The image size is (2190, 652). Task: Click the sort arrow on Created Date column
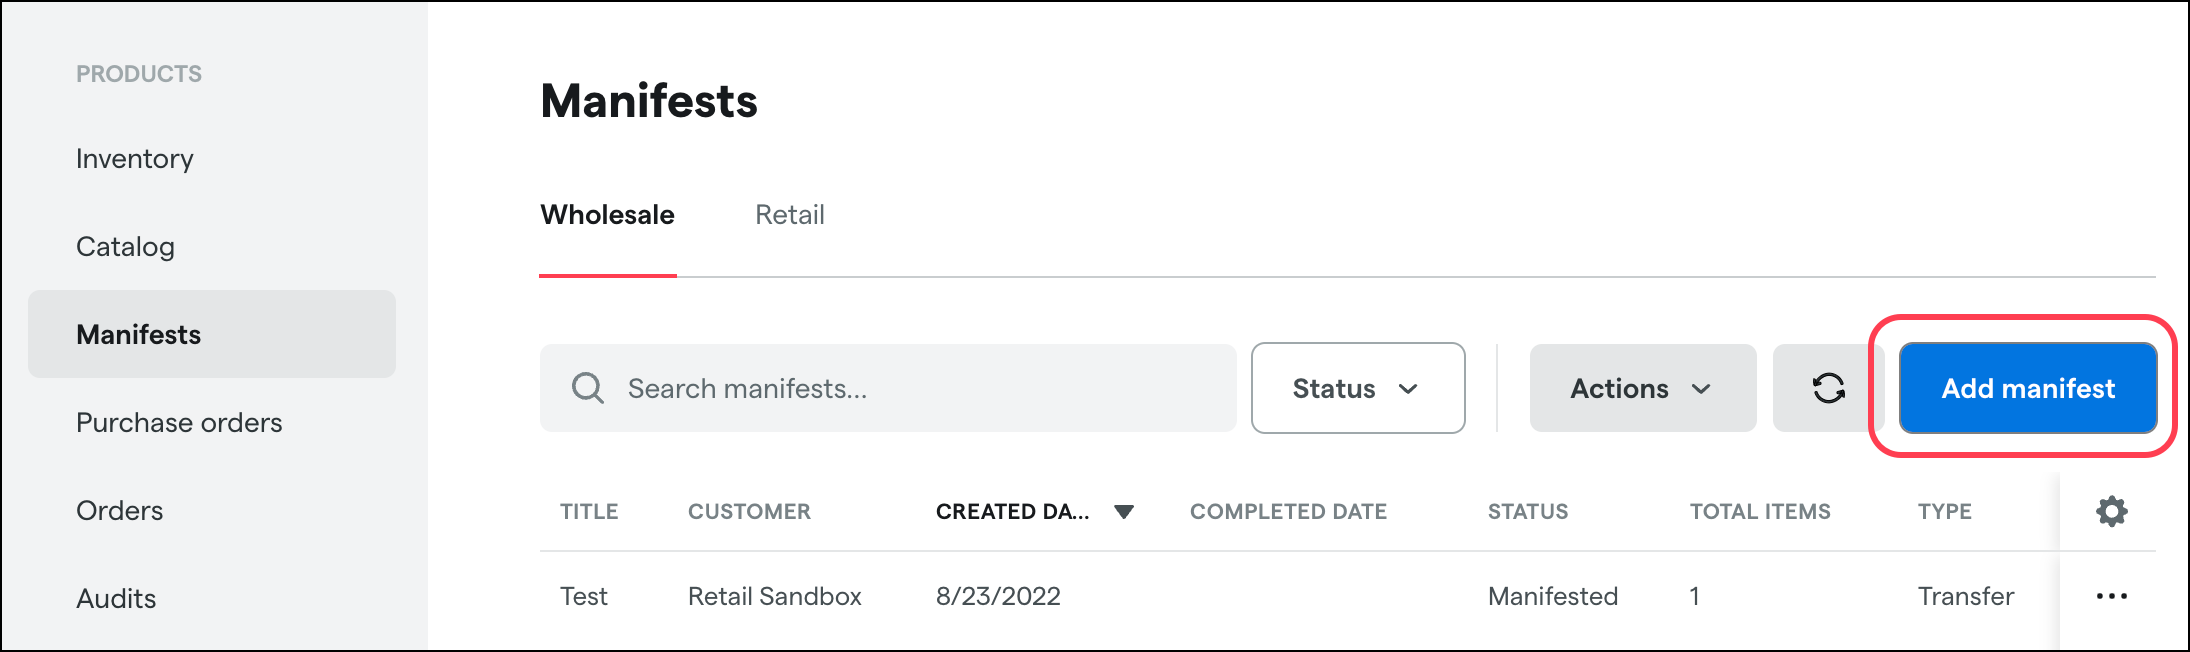[1125, 511]
